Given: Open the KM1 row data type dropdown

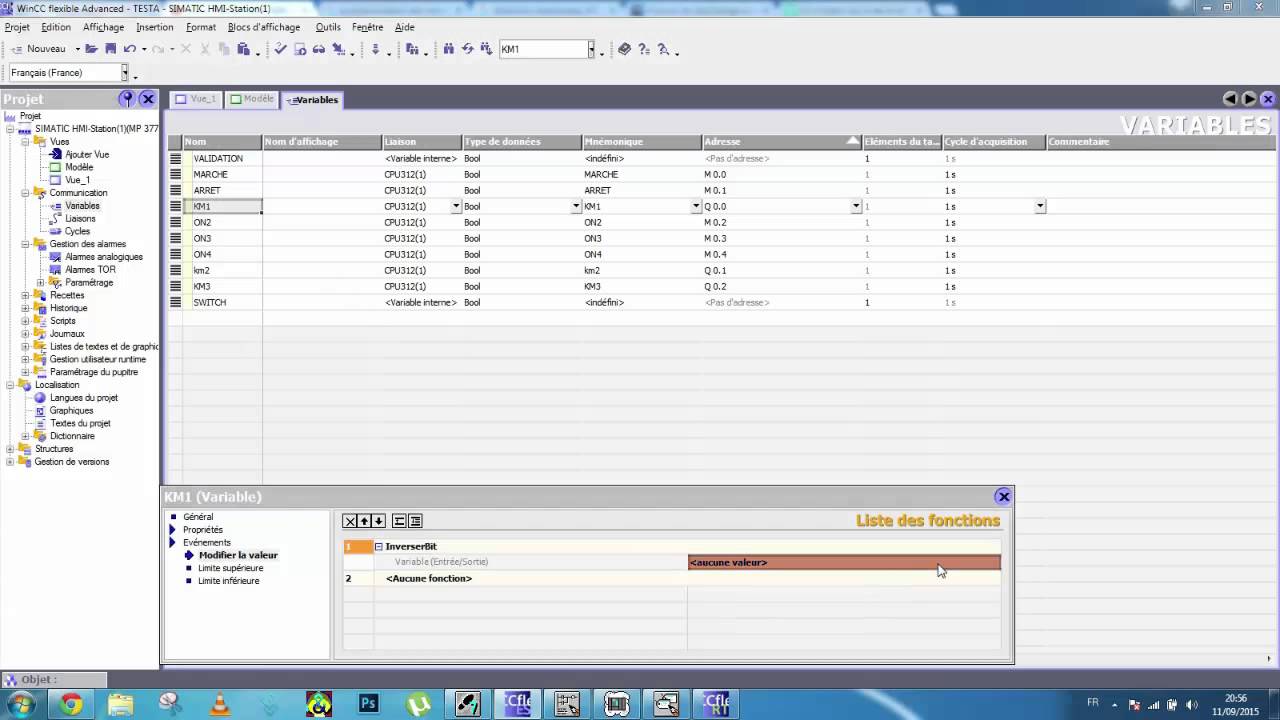Looking at the screenshot, I should [x=576, y=206].
